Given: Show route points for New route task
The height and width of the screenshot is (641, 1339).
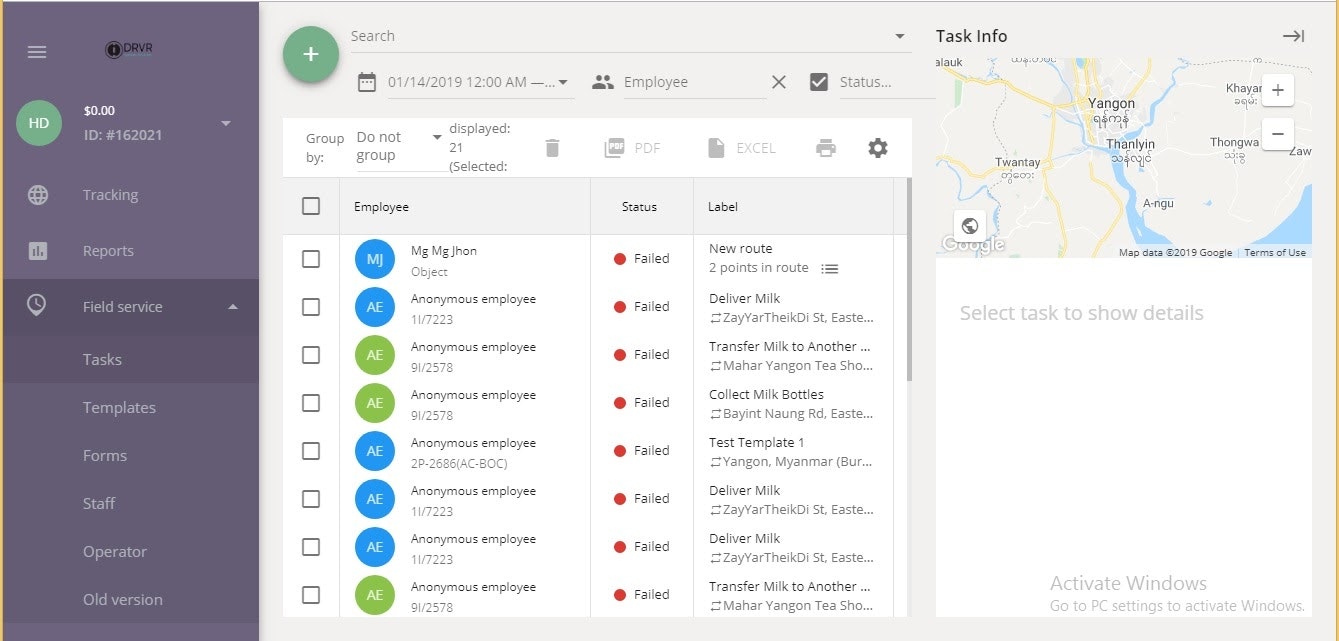Looking at the screenshot, I should [x=830, y=268].
